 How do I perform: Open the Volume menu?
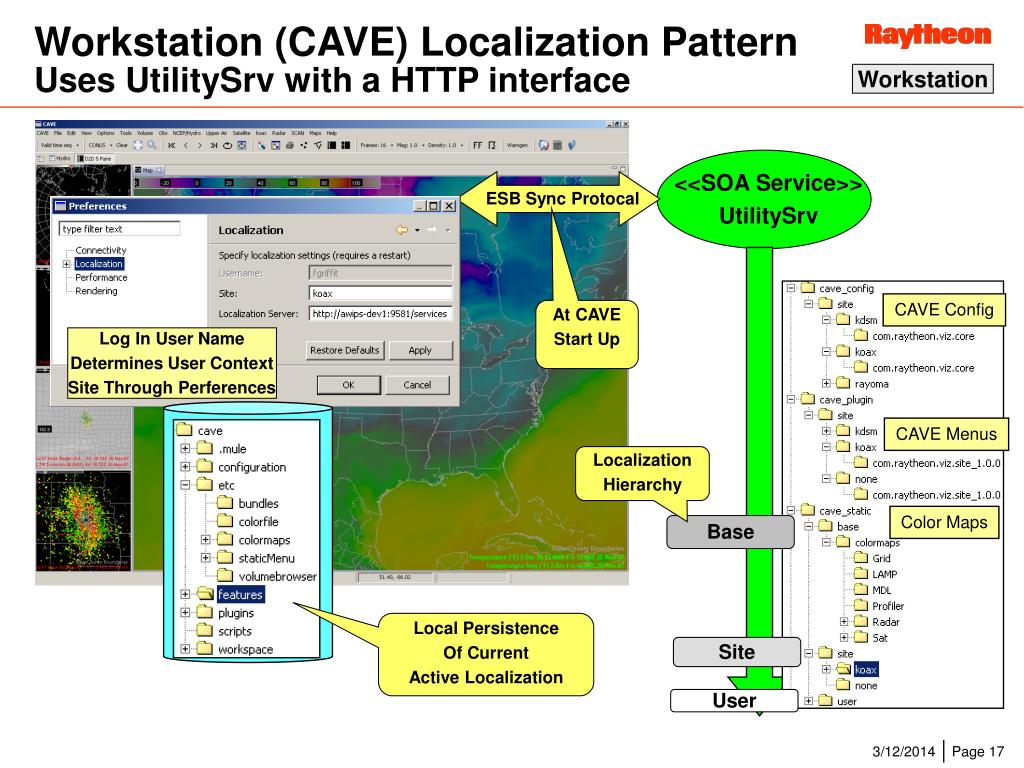tap(145, 133)
